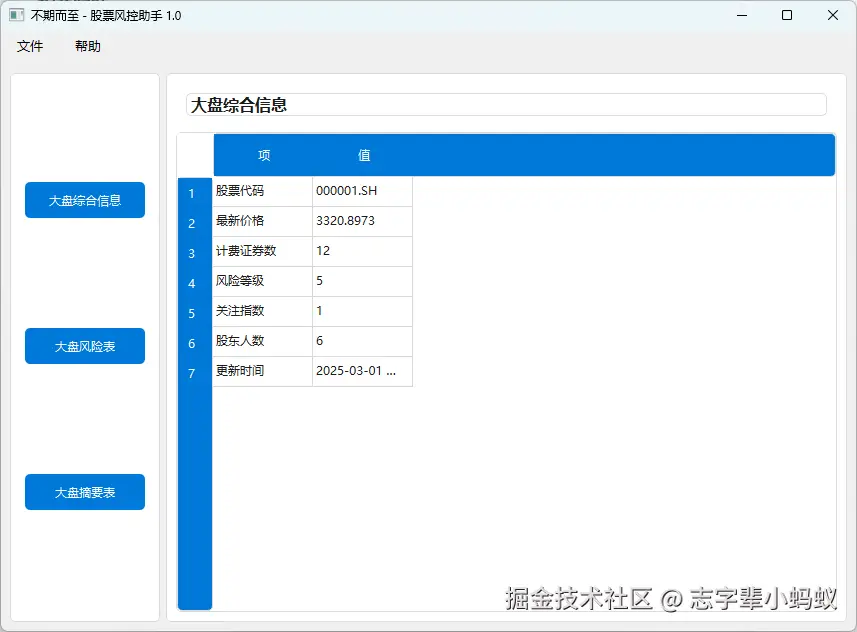Select row header 4
Image resolution: width=857 pixels, height=632 pixels.
195,283
